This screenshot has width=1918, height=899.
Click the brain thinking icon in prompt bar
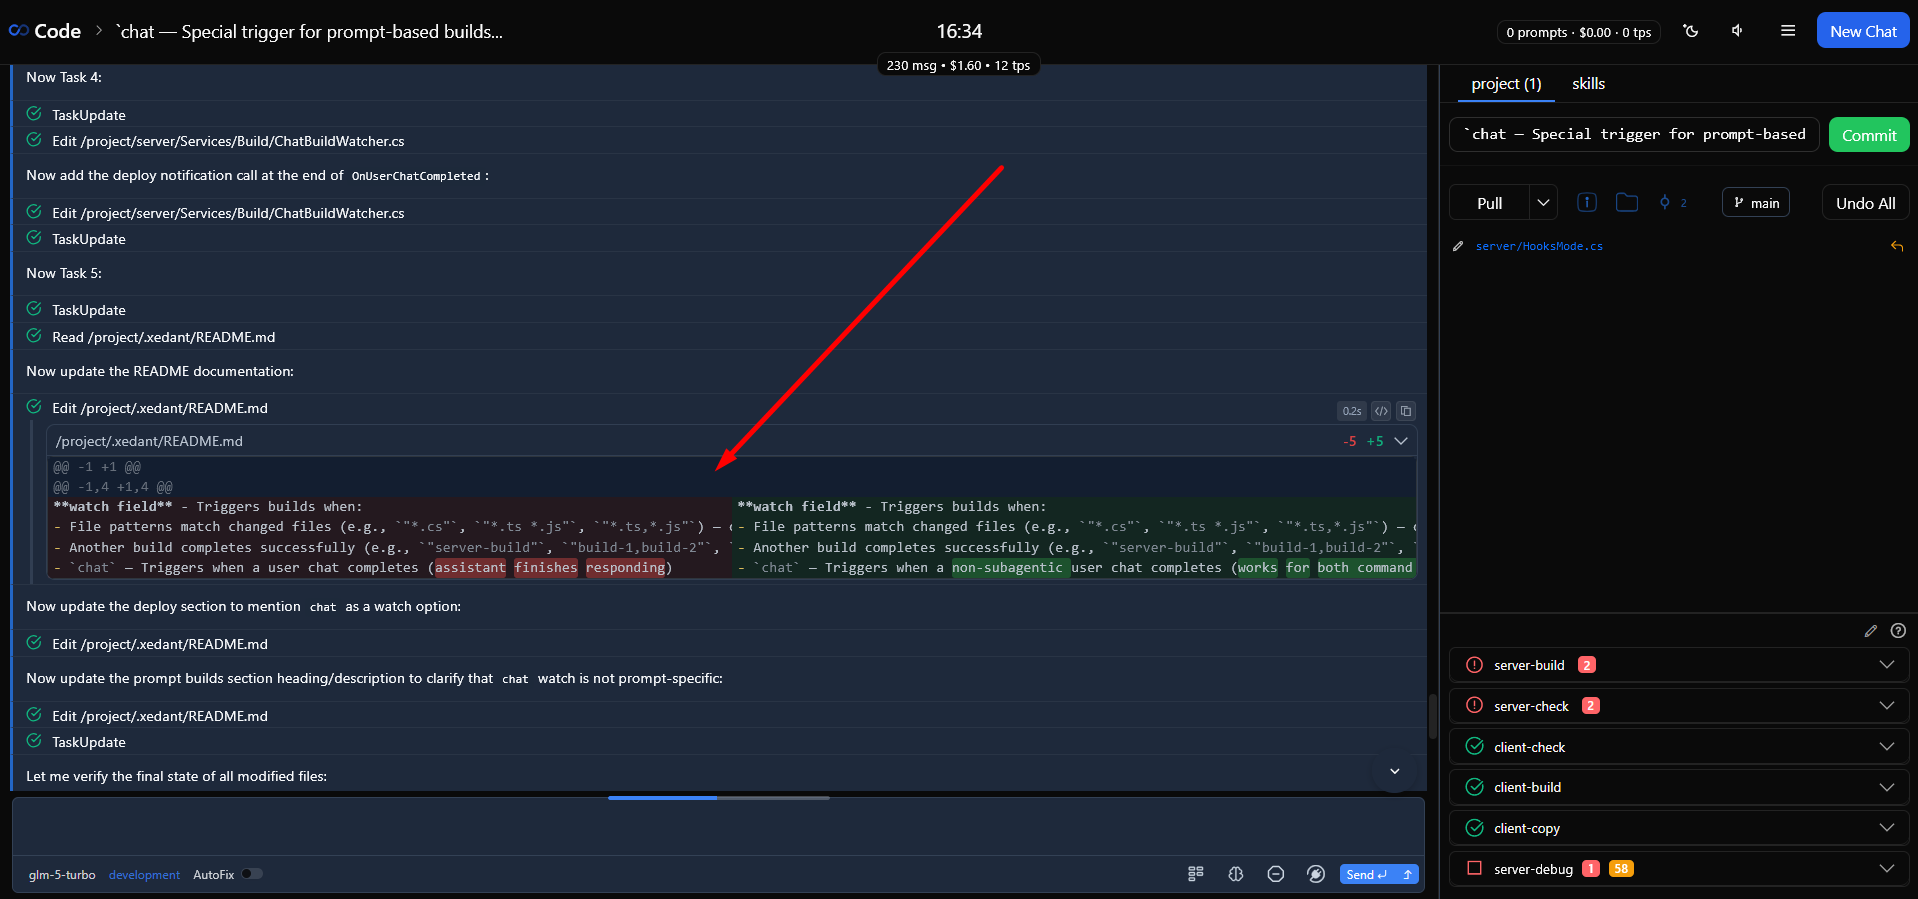click(x=1236, y=874)
